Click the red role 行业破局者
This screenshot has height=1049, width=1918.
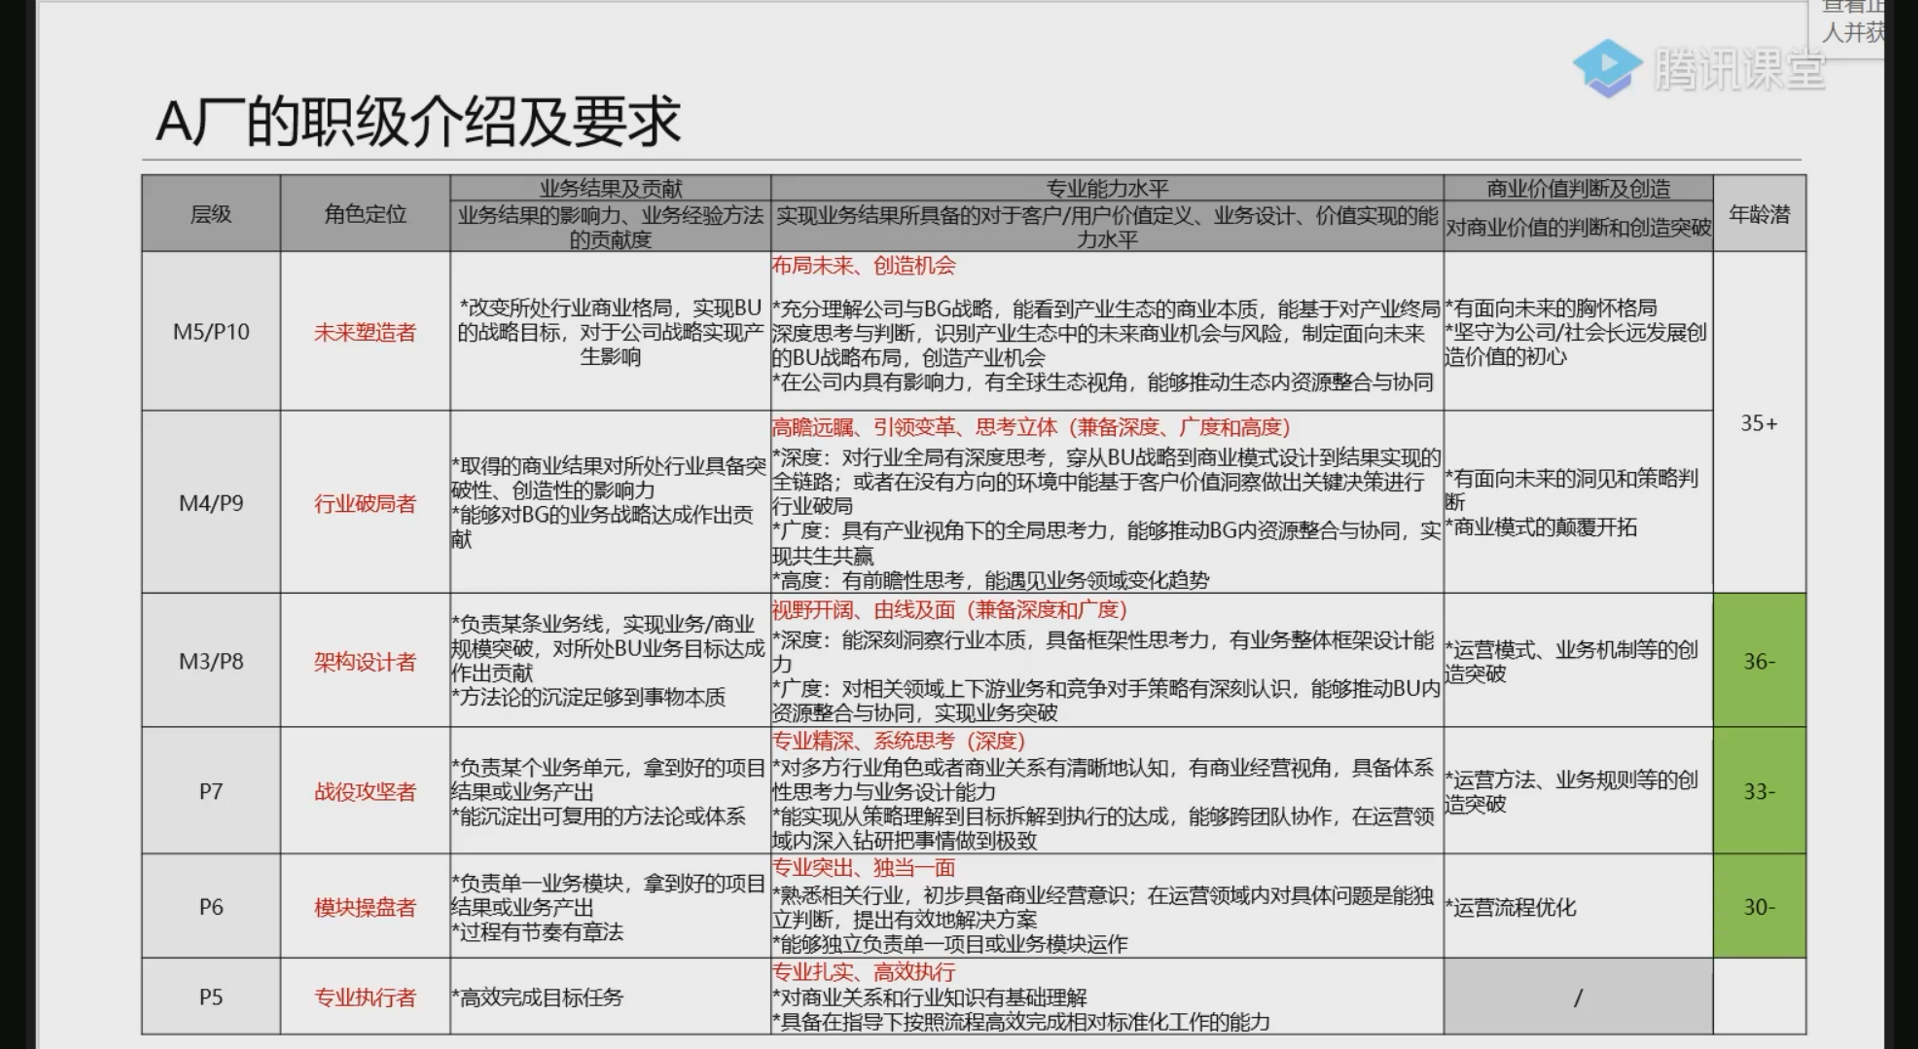tap(365, 504)
